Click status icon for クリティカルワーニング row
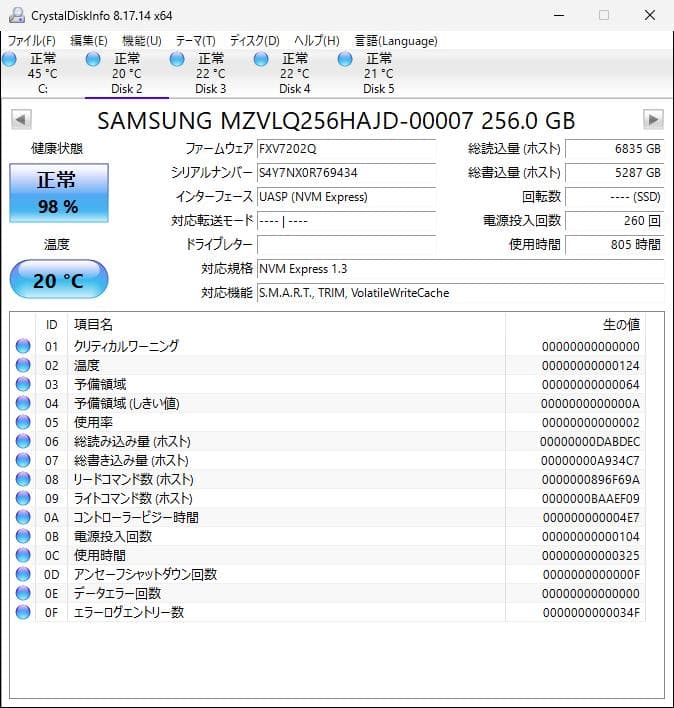The height and width of the screenshot is (708, 674). pos(23,346)
